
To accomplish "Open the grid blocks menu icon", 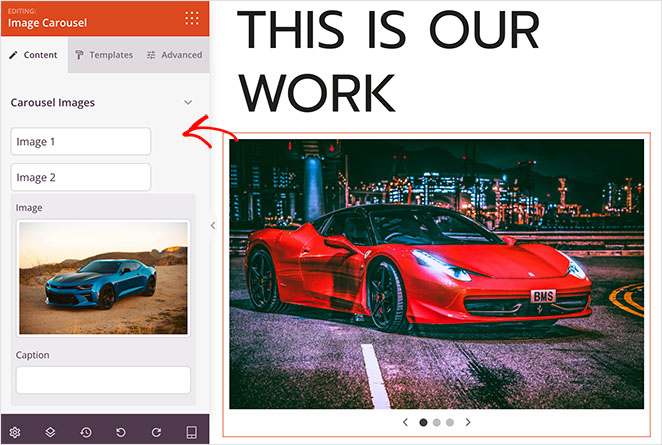I will 191,17.
